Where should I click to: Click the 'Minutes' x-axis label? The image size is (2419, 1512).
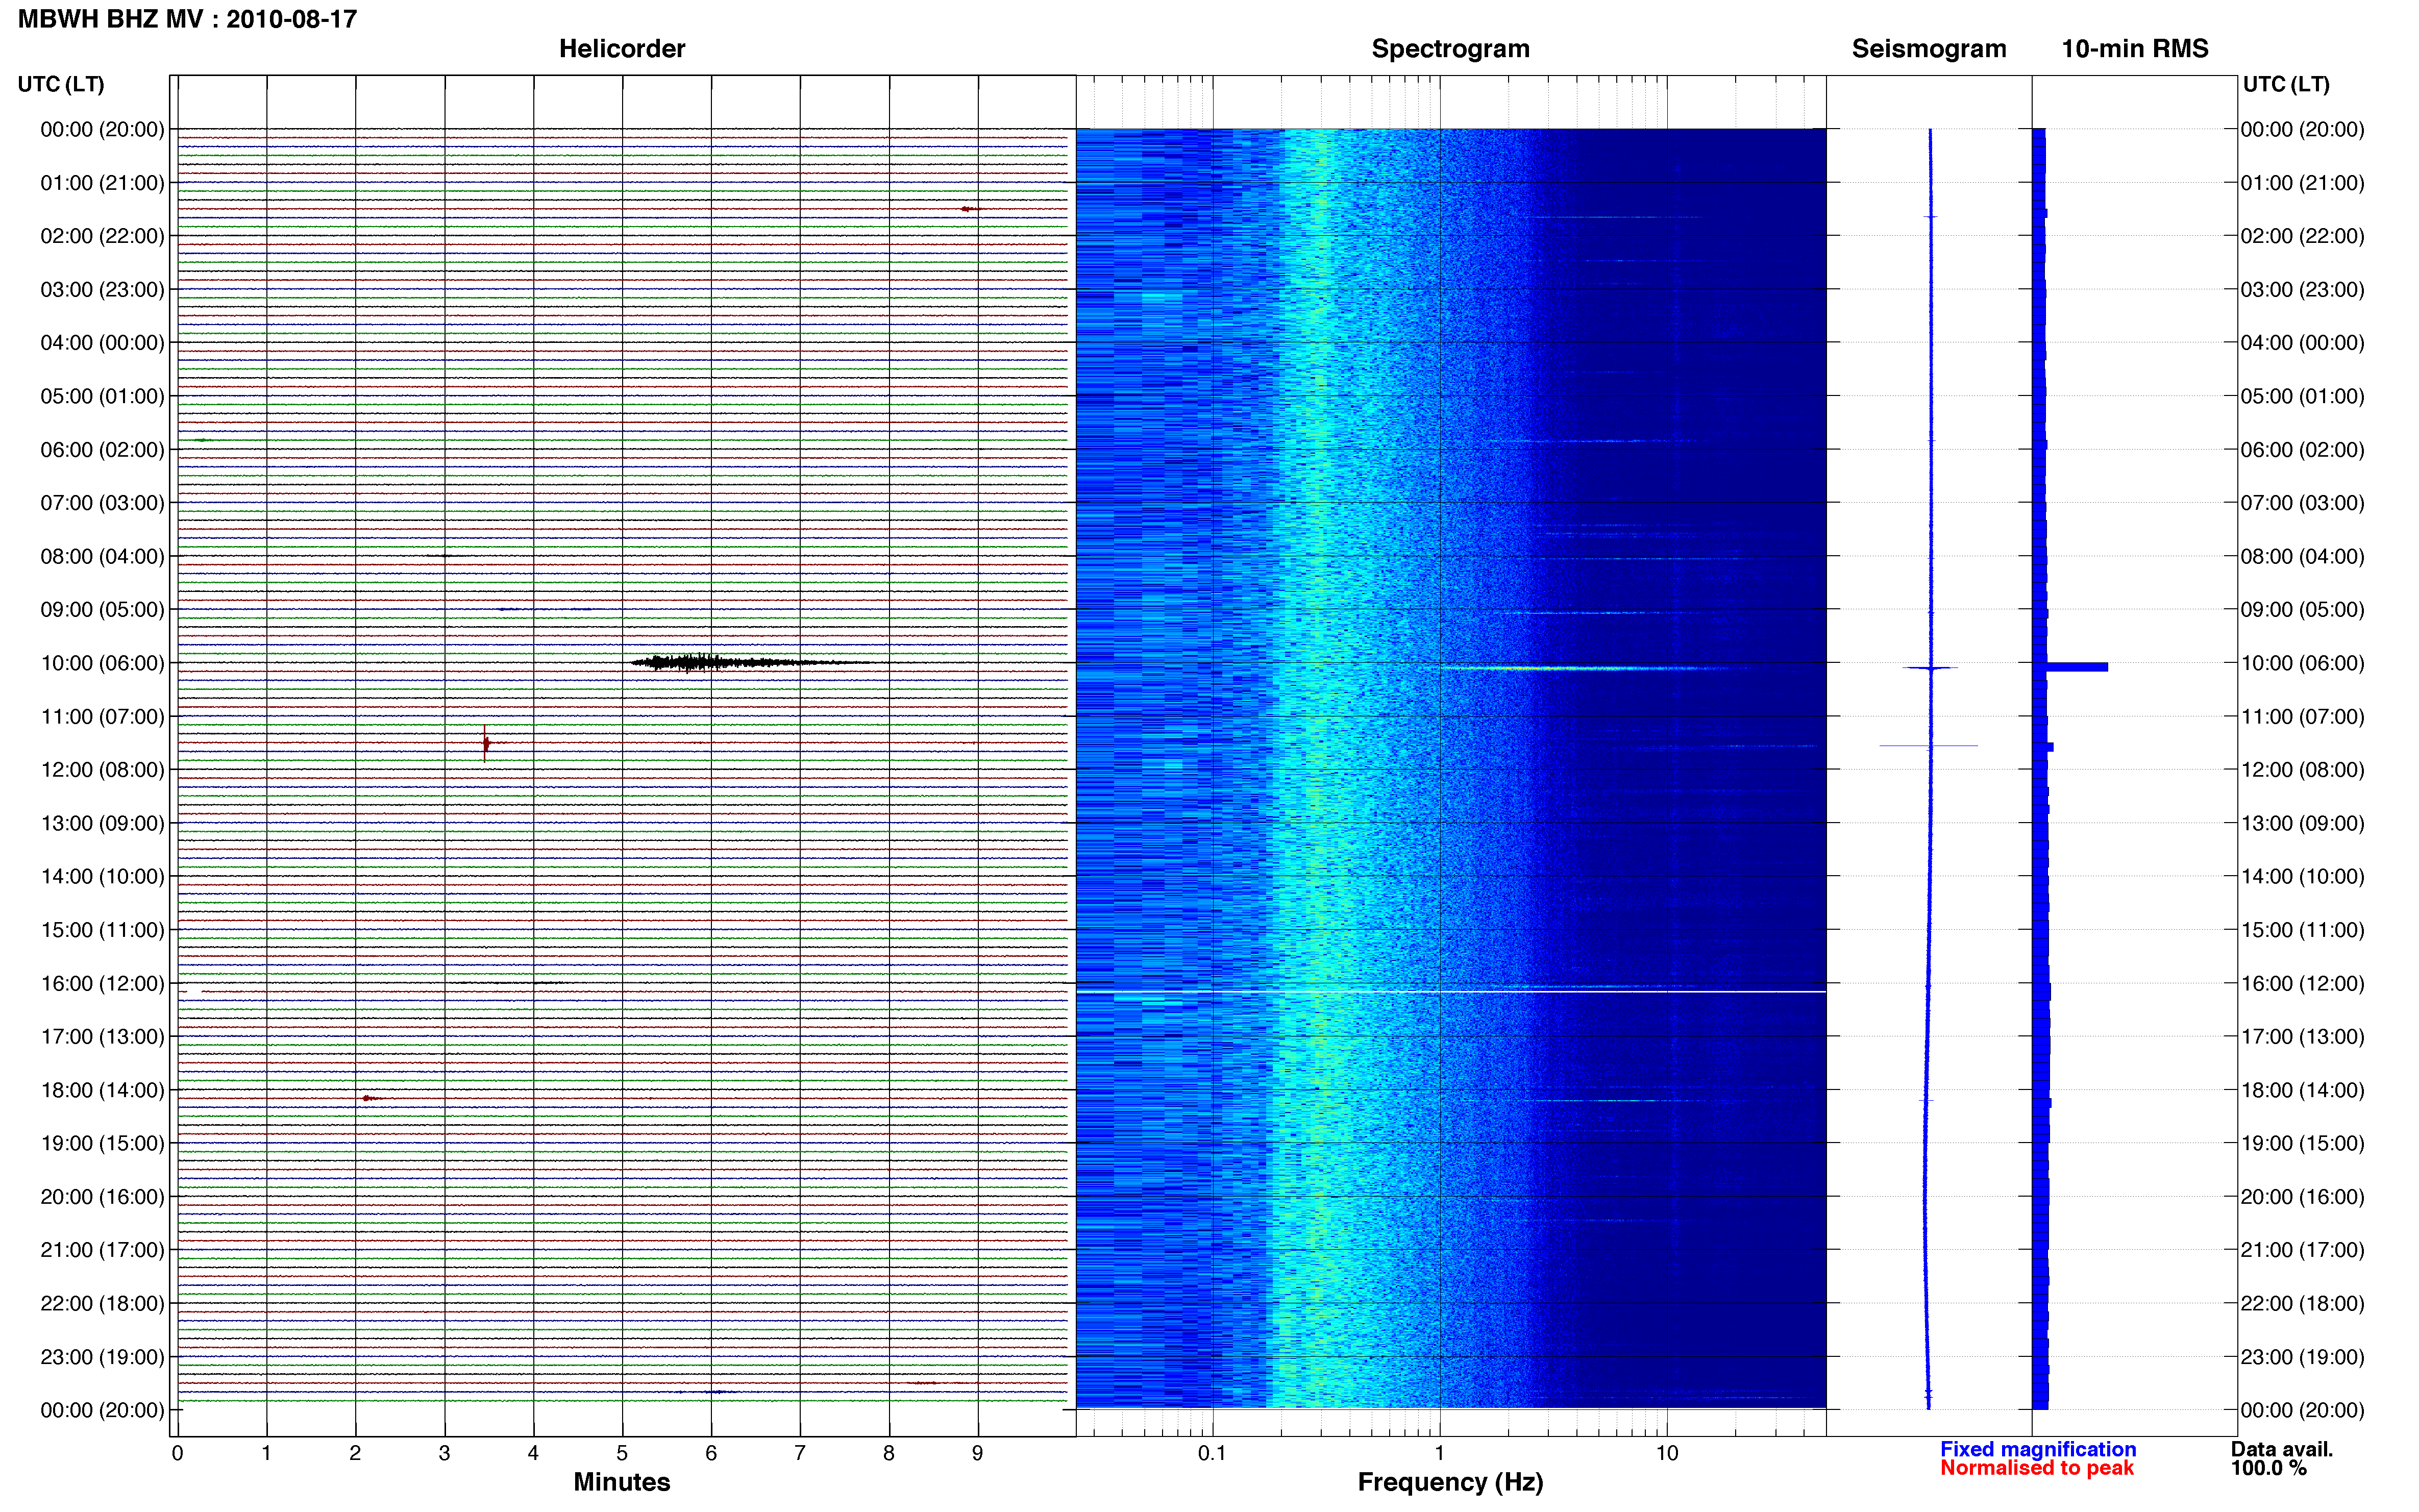pos(622,1482)
